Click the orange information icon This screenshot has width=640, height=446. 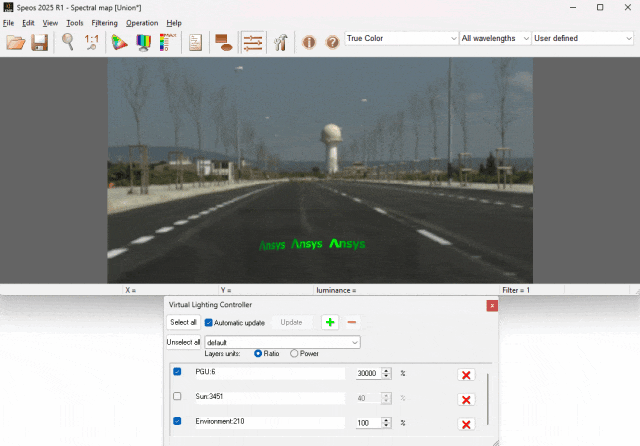[x=309, y=42]
